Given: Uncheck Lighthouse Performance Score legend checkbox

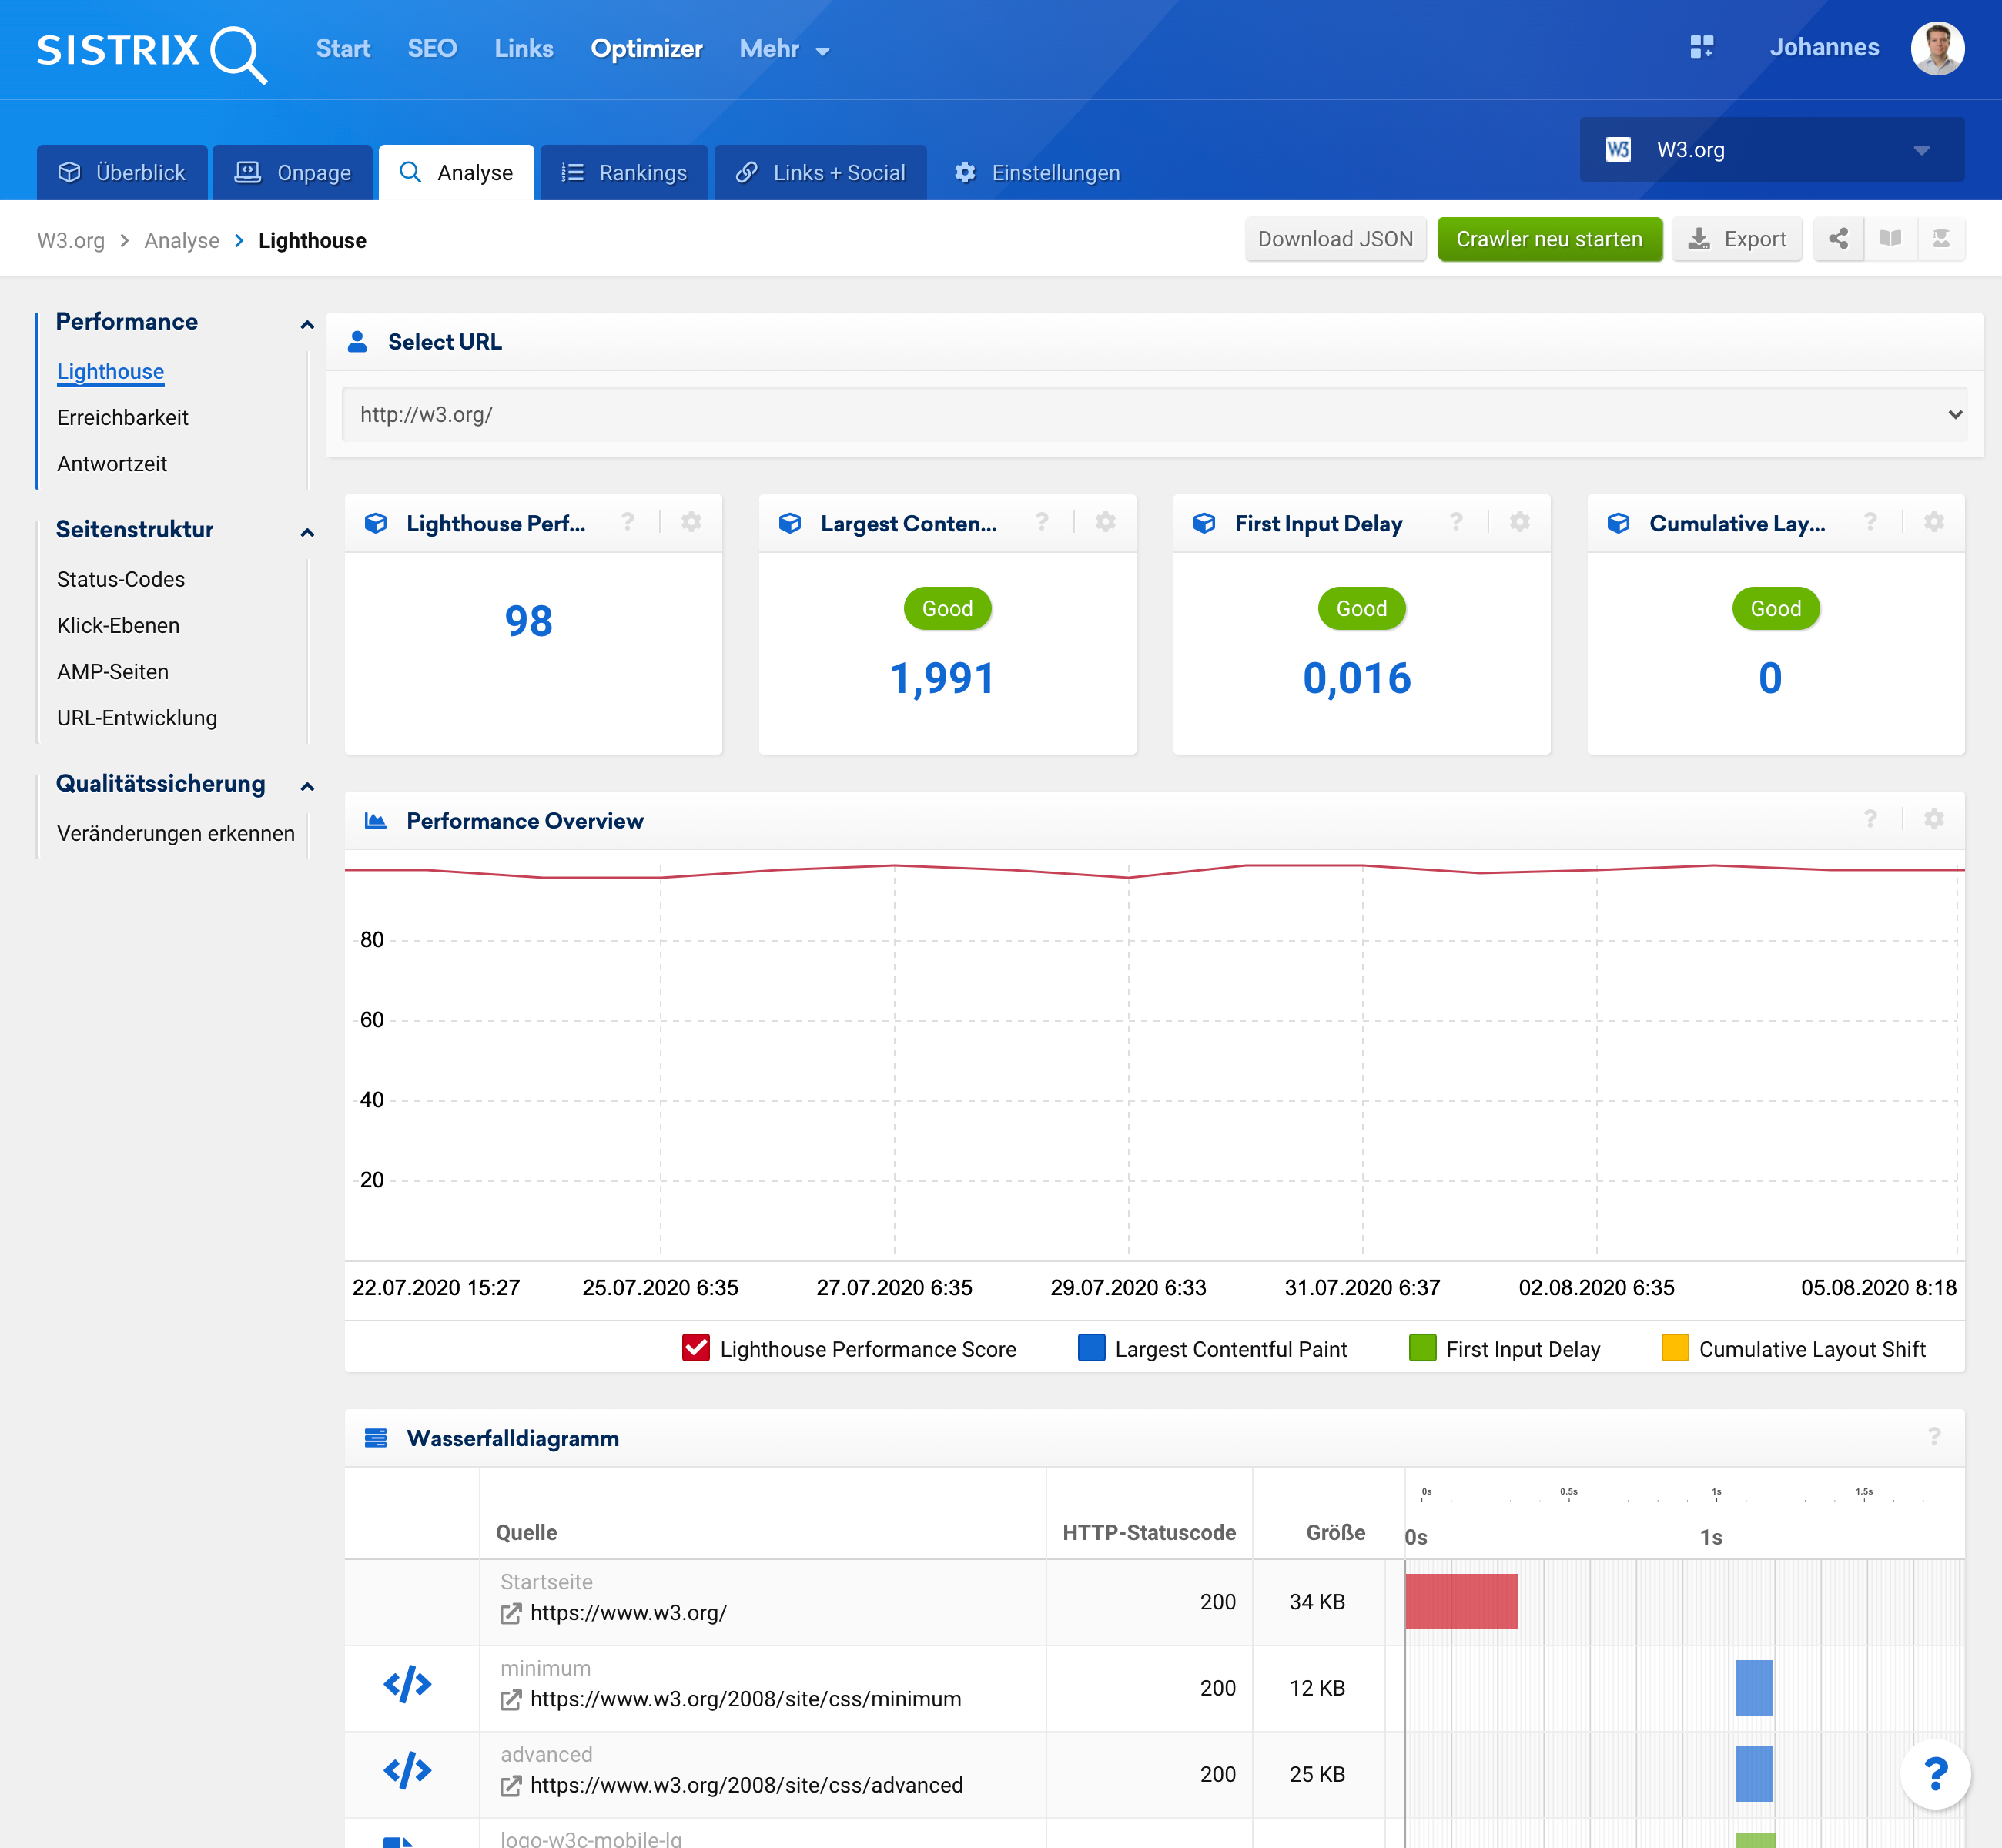Looking at the screenshot, I should coord(695,1348).
